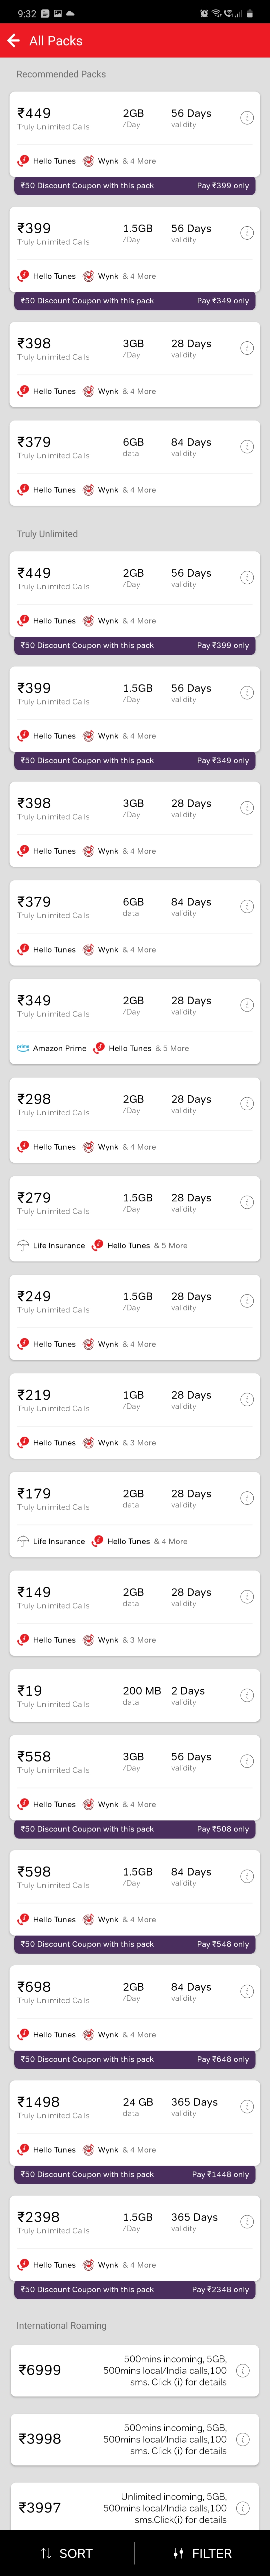The width and height of the screenshot is (270, 2576).
Task: Tap the "Pay ₹2348 only" discount banner
Action: pyautogui.click(x=220, y=2289)
